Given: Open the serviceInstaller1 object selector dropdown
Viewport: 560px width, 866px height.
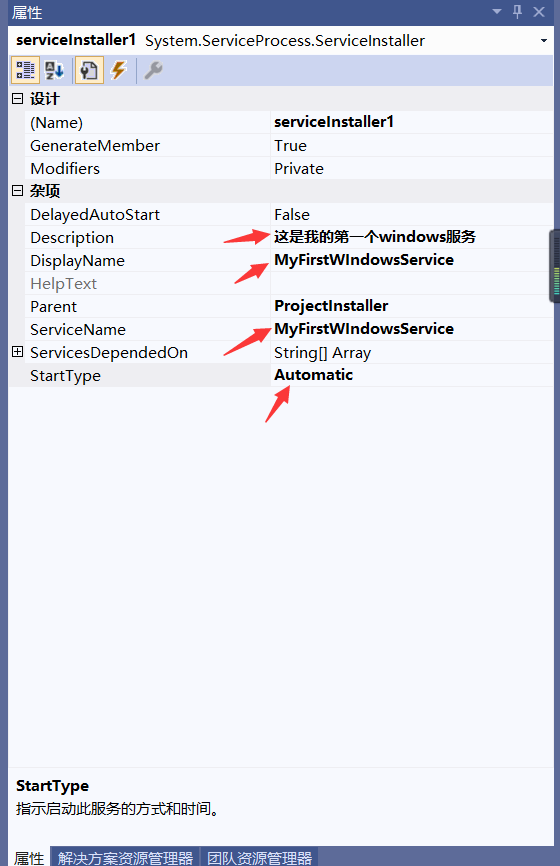Looking at the screenshot, I should click(x=544, y=40).
